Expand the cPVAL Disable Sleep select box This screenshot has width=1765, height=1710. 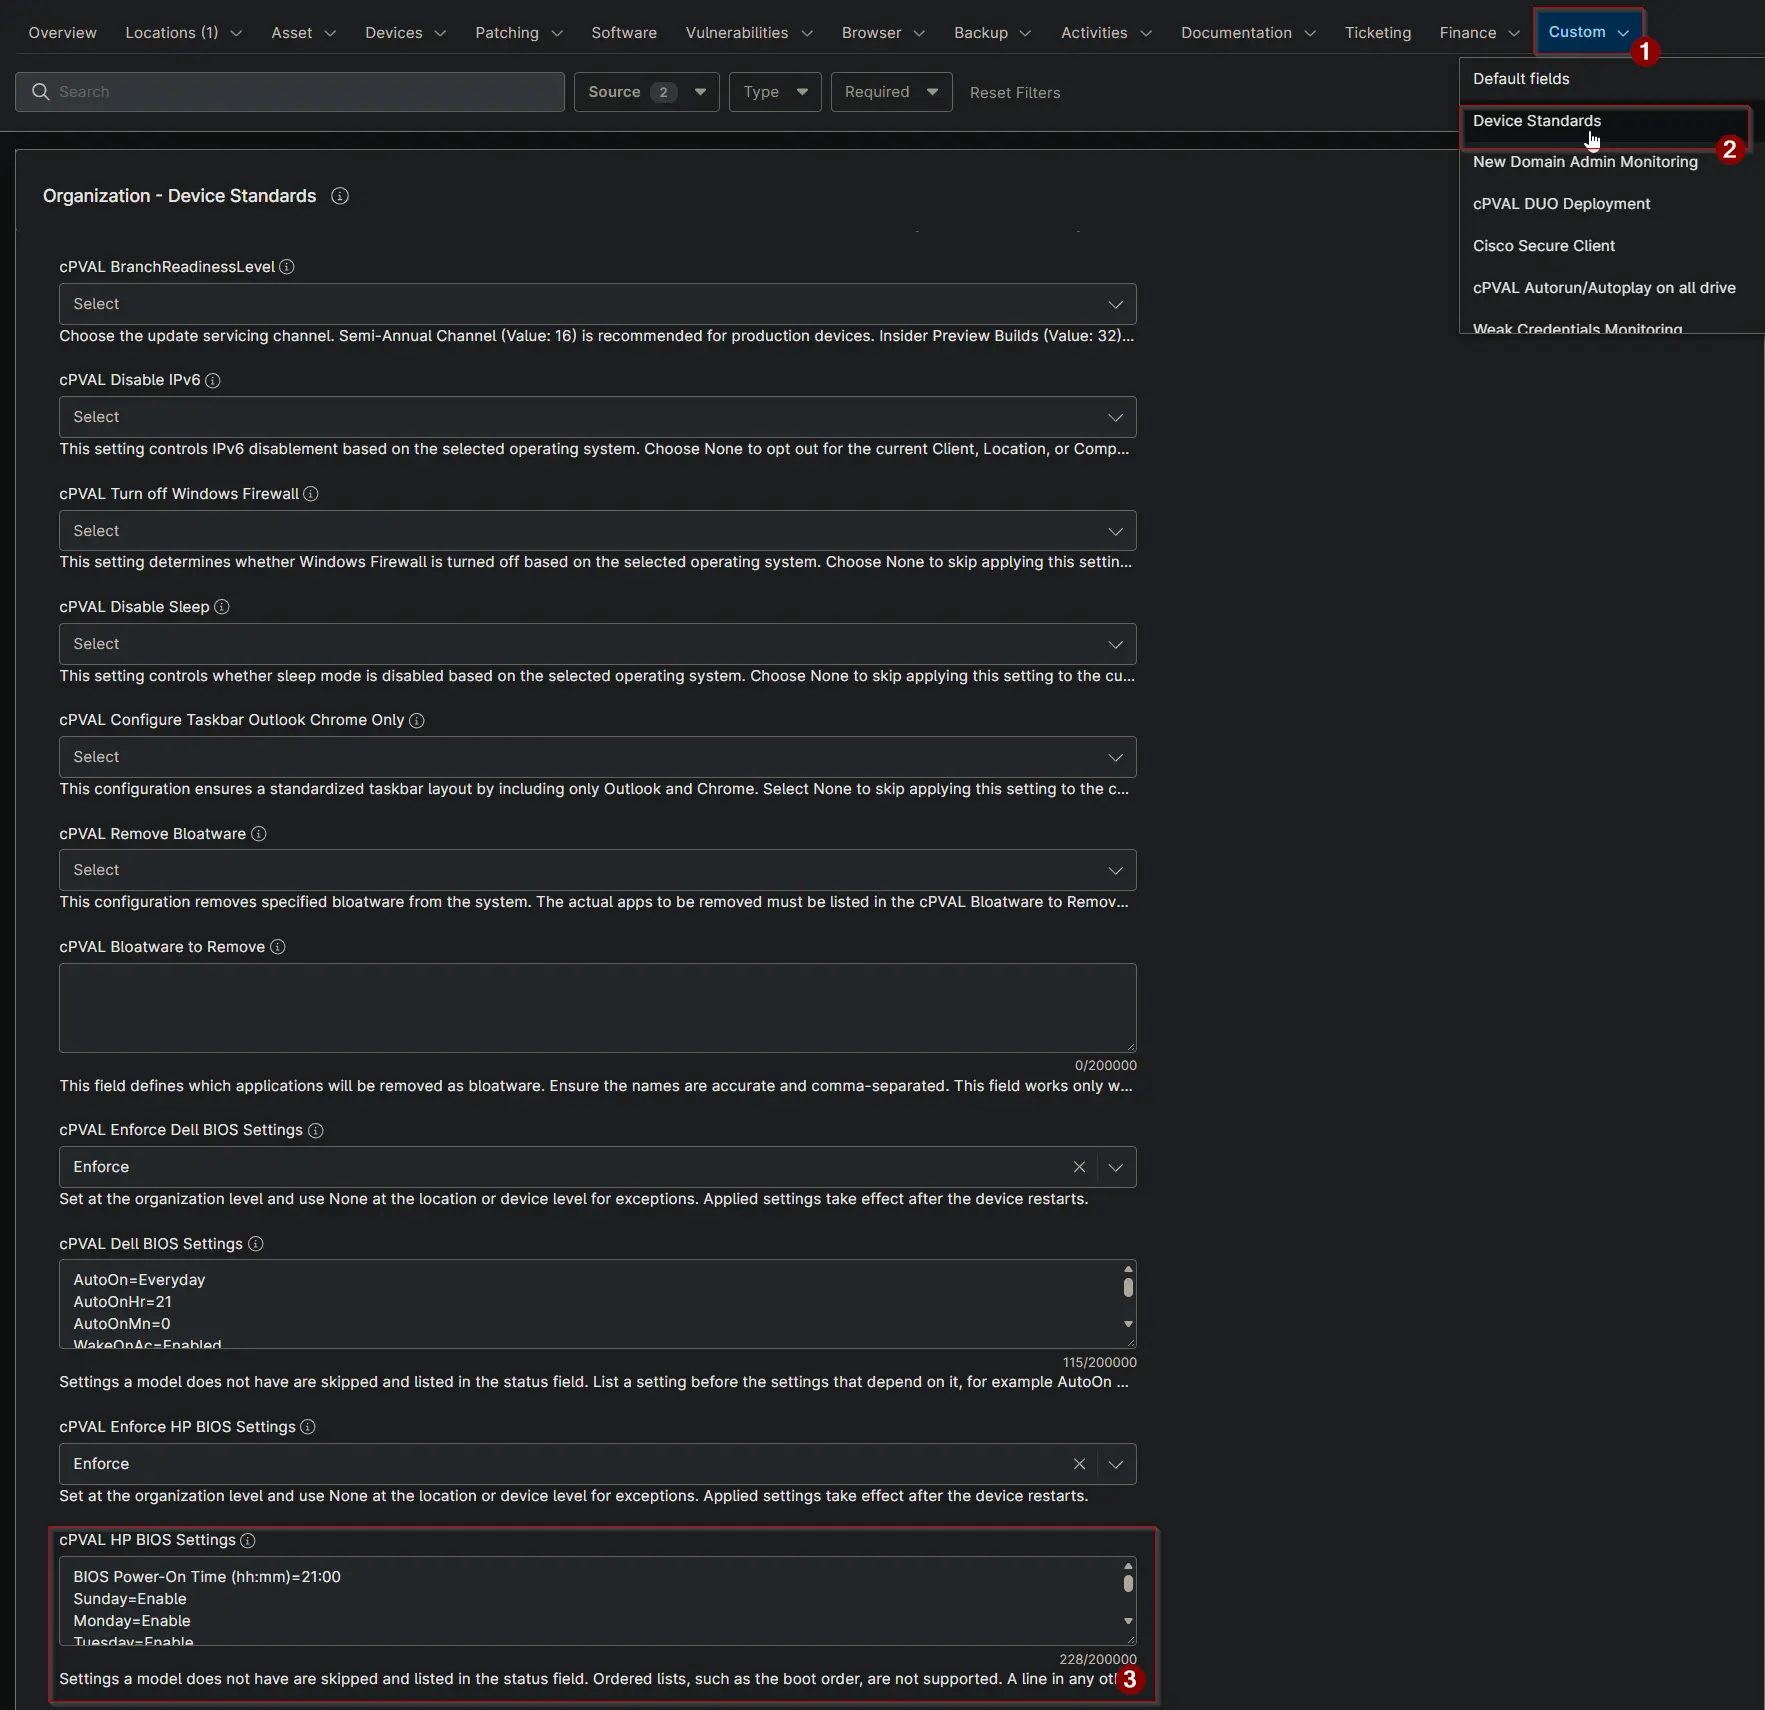point(597,644)
